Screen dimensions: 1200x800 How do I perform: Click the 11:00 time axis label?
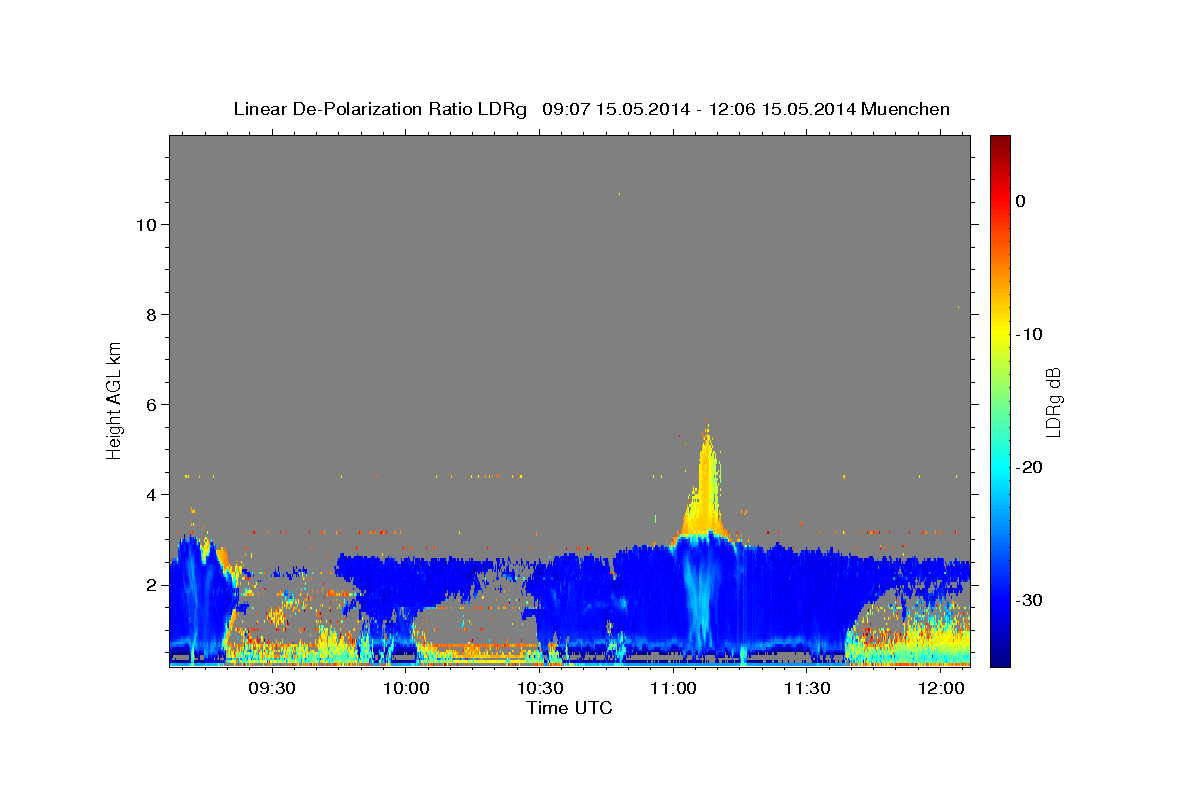click(674, 688)
